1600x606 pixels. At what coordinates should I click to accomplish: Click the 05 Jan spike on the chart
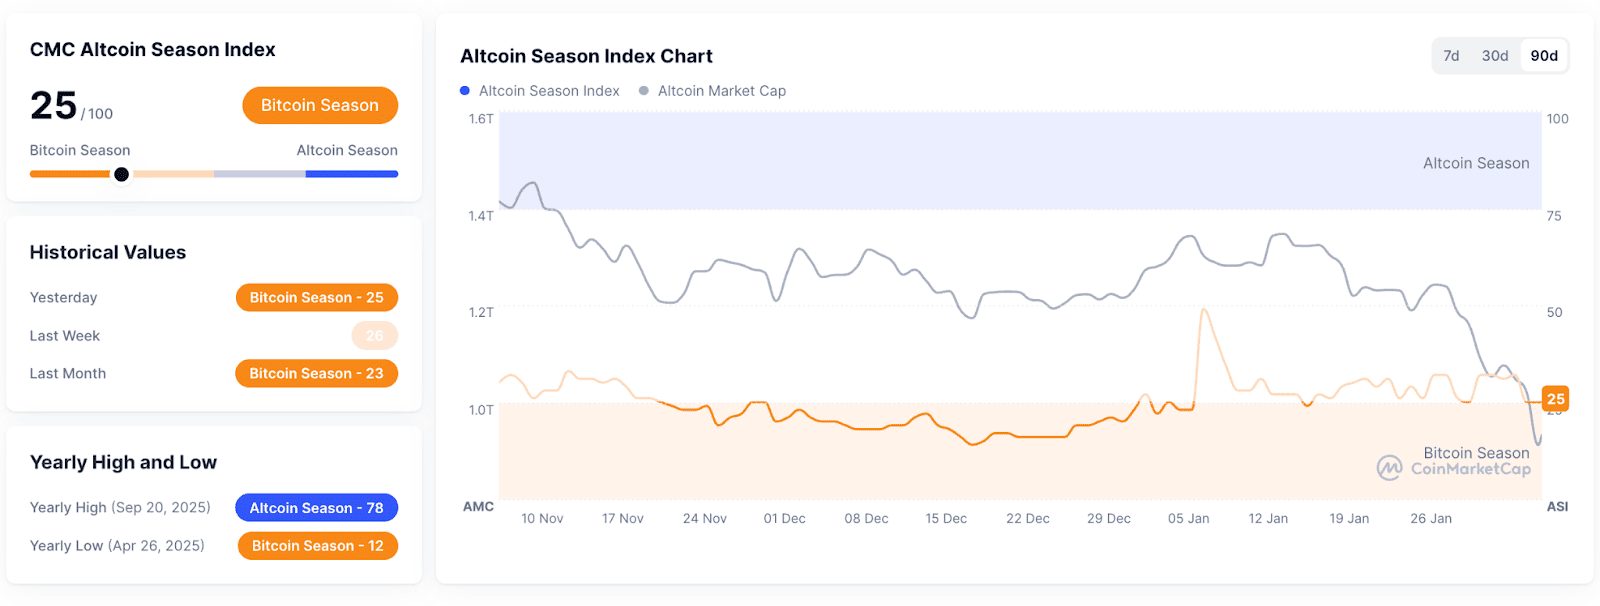point(1203,312)
